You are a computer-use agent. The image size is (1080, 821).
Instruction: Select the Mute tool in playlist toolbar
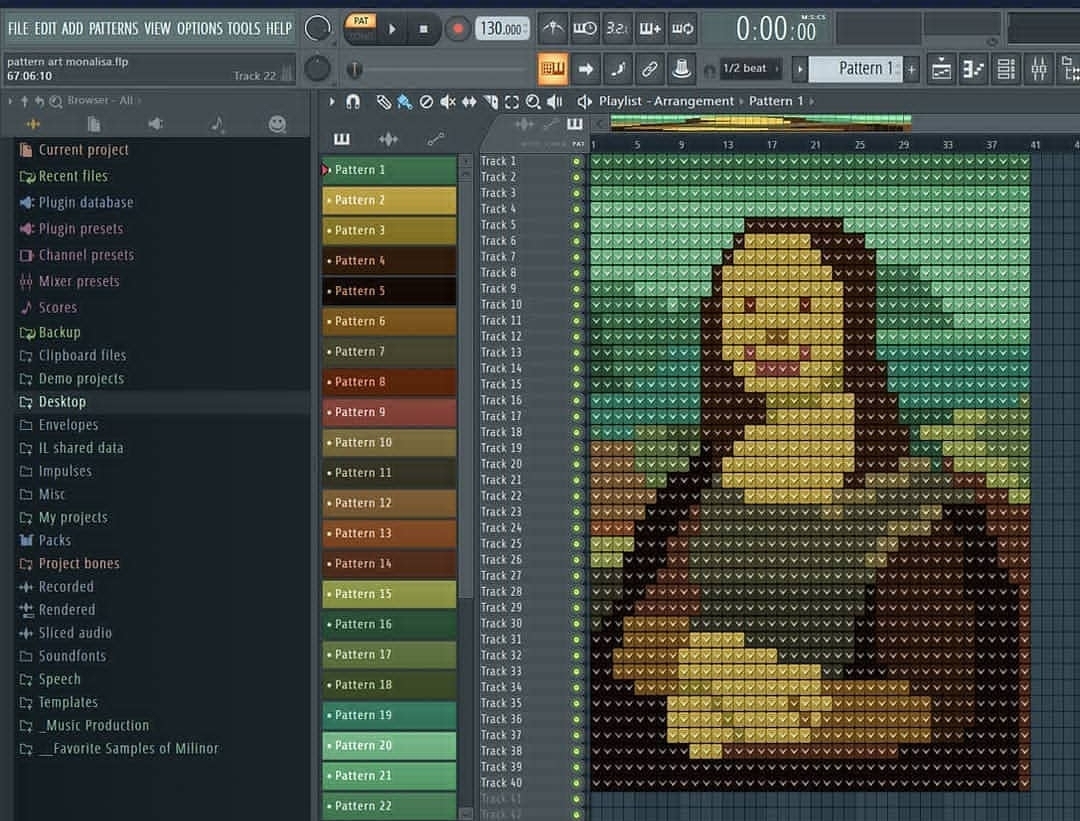(448, 102)
